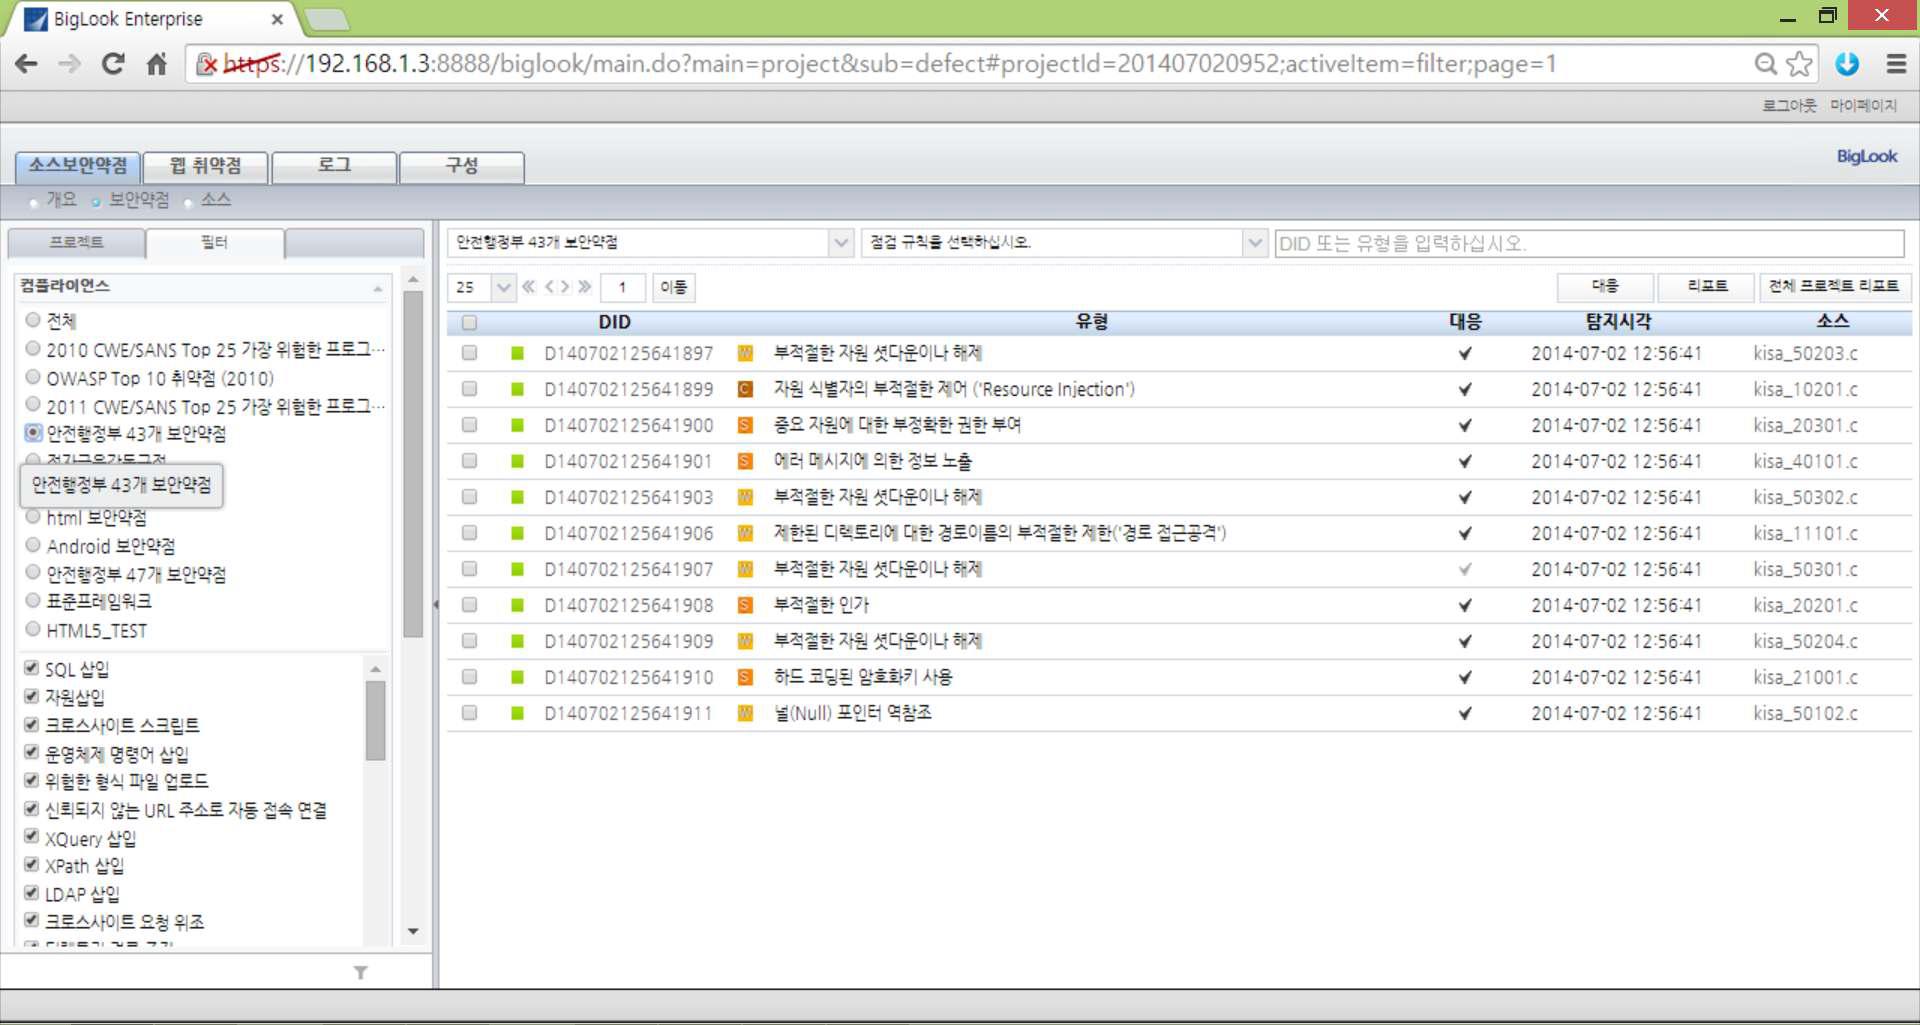1920x1025 pixels.
Task: Click the search magnifier in the address bar
Action: (x=1766, y=64)
